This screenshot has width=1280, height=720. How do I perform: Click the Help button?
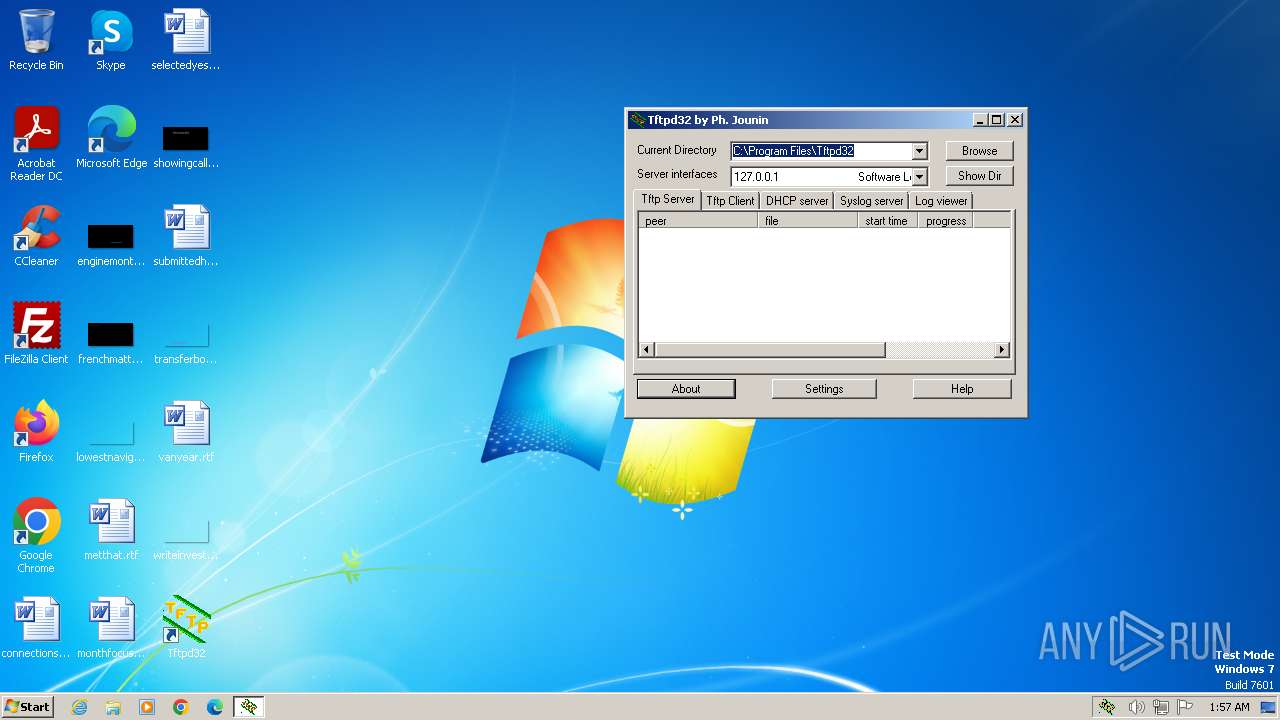tap(962, 389)
